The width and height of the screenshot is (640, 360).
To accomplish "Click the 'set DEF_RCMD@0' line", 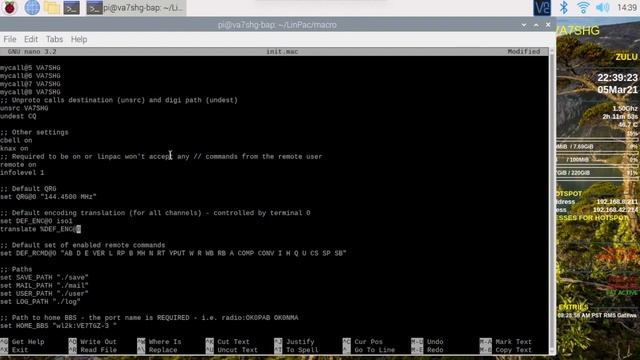I will tap(173, 253).
